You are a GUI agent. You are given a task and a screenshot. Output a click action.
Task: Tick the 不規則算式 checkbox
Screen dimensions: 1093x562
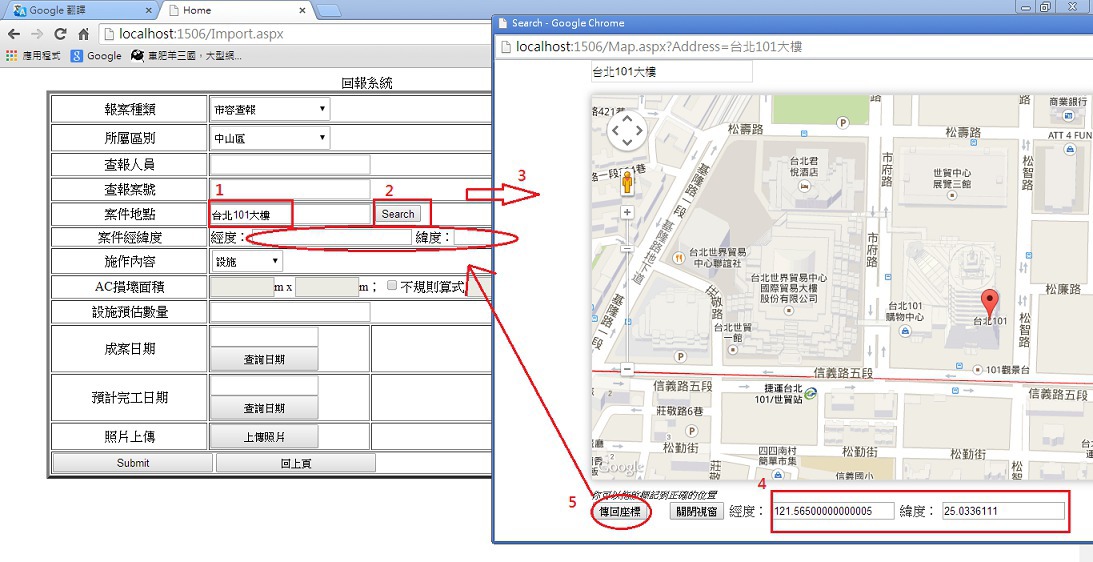[392, 285]
